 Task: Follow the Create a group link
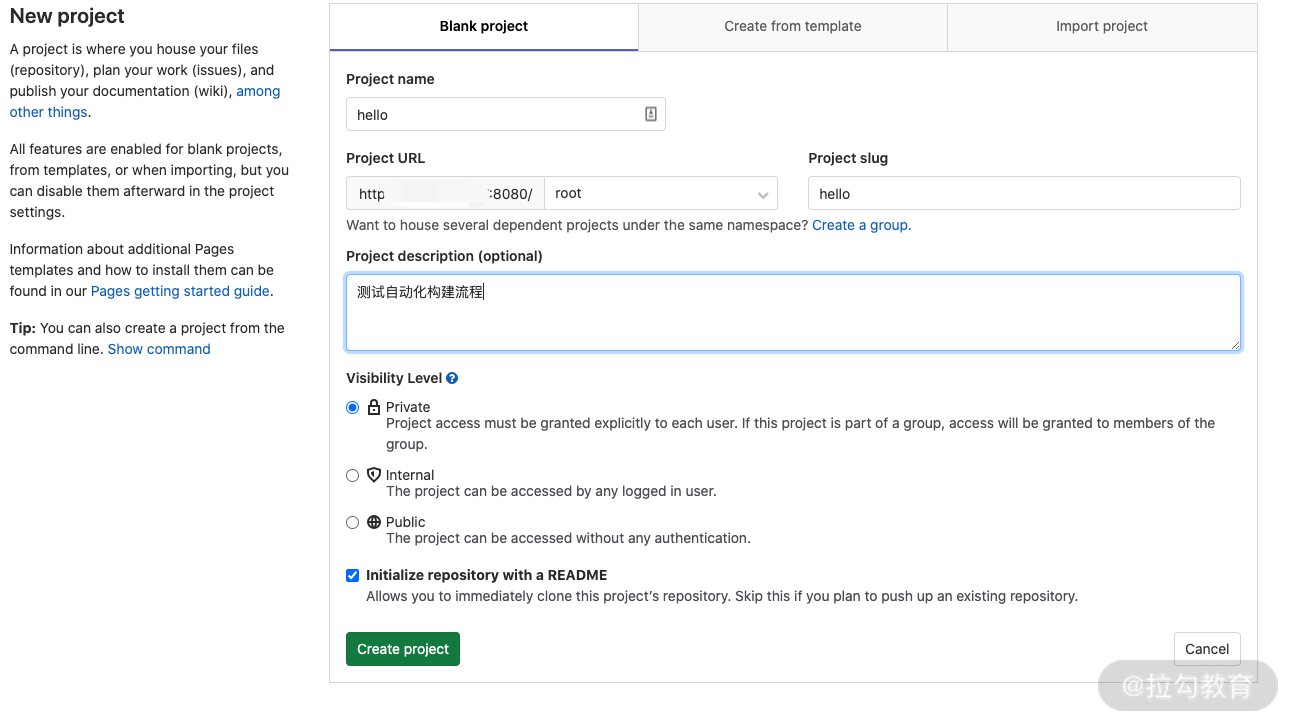pyautogui.click(x=860, y=225)
